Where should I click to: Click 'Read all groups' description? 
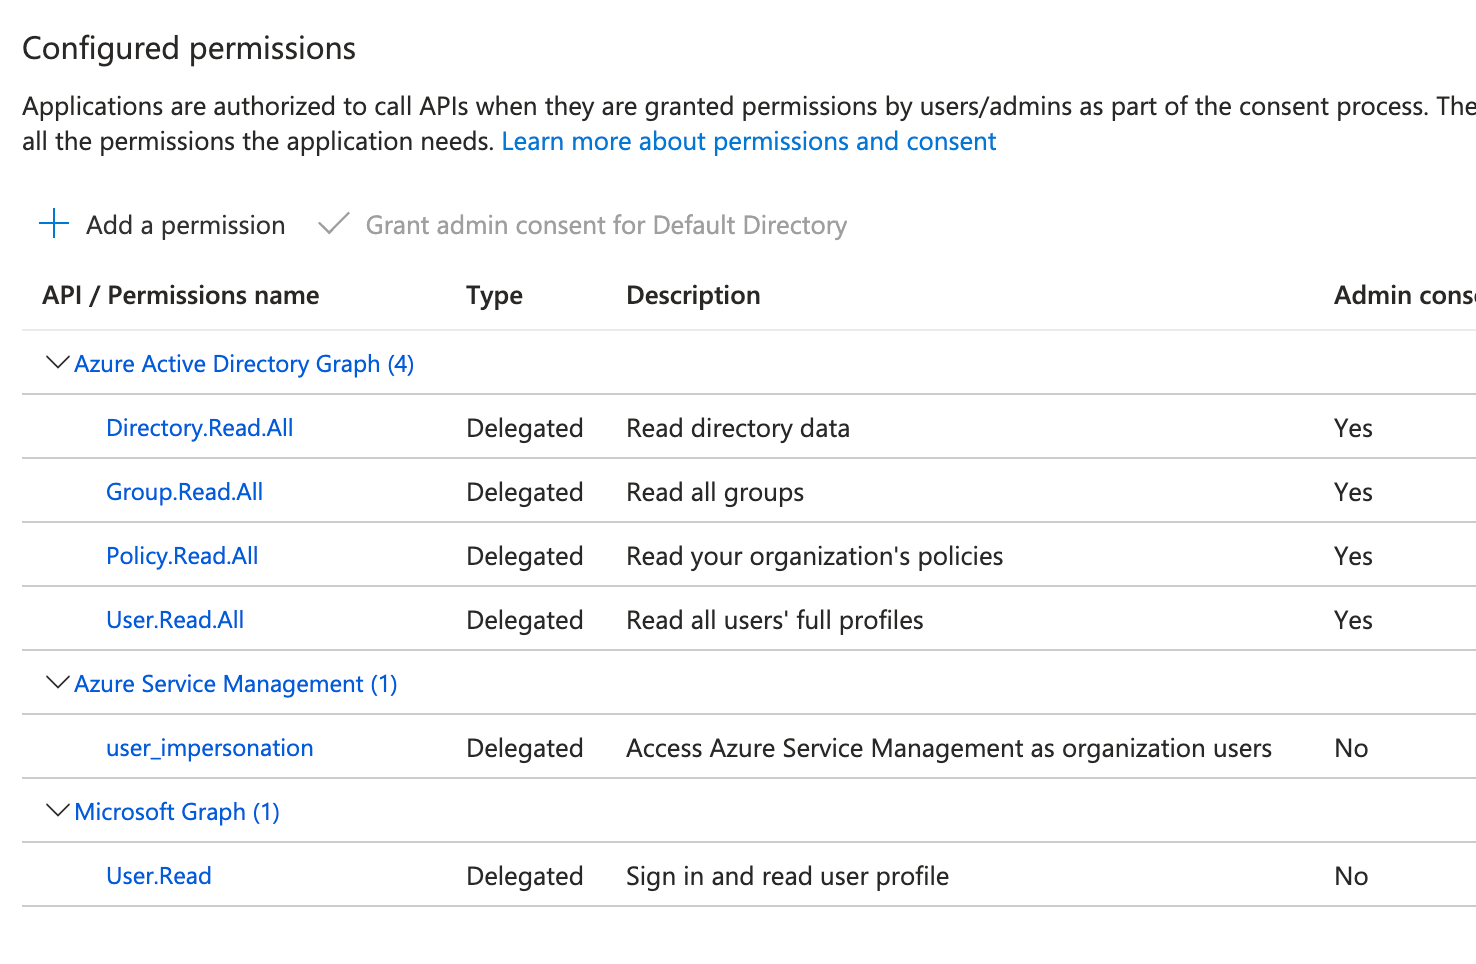coord(715,492)
